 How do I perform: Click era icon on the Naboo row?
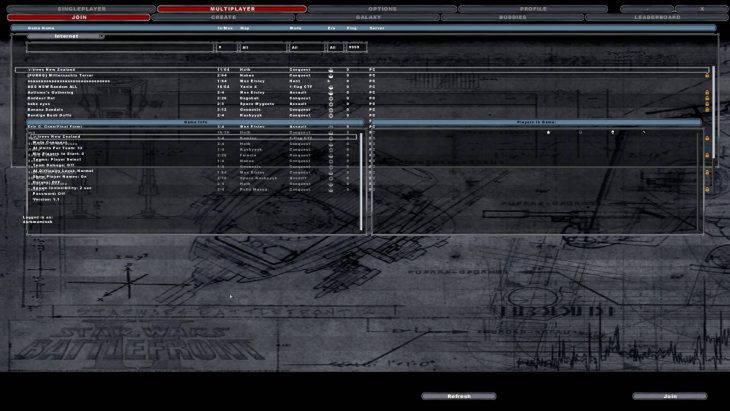point(331,75)
